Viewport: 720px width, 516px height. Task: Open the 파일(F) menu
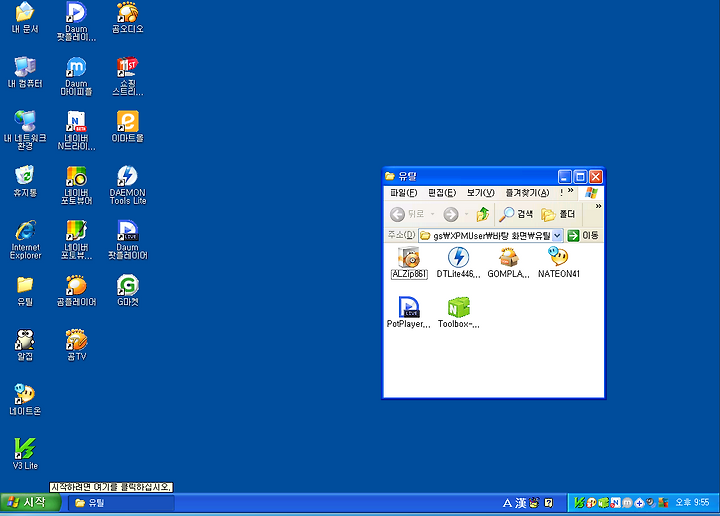click(404, 193)
